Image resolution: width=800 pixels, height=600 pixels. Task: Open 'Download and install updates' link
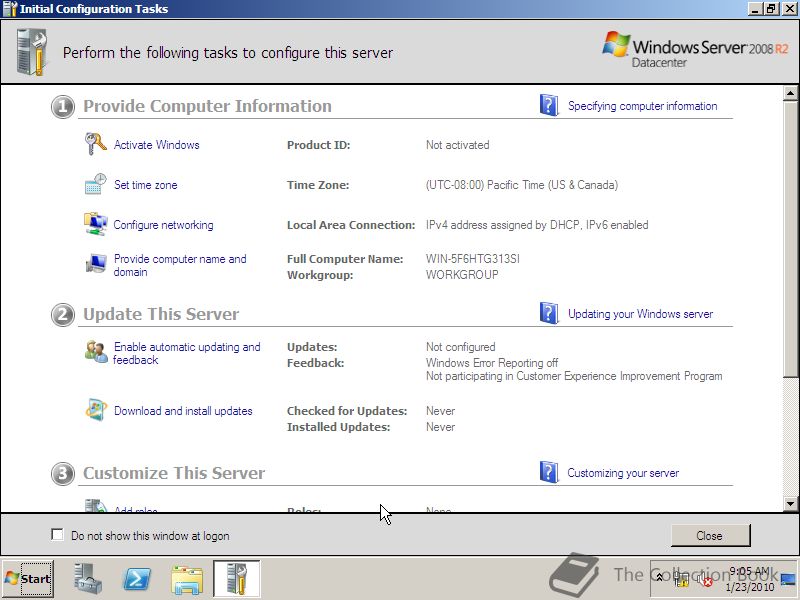[x=183, y=411]
